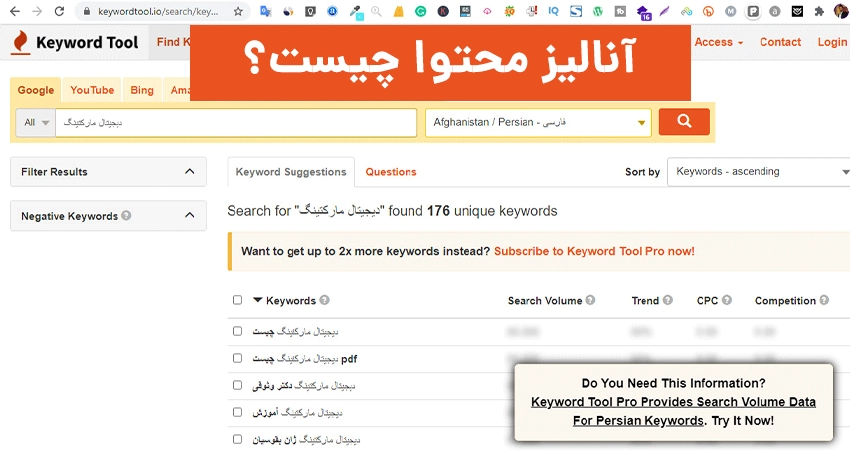Go back with the browser back arrow
Image resolution: width=850 pixels, height=450 pixels.
(15, 11)
